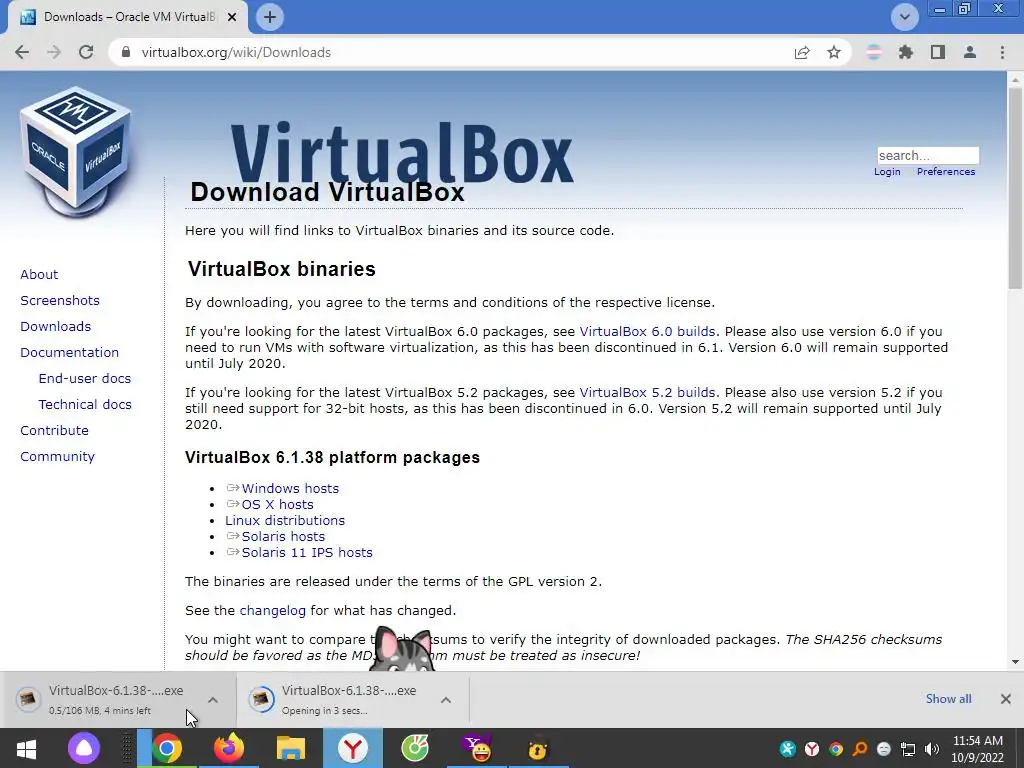Download the Solaris 11 IPS hosts package
The width and height of the screenshot is (1024, 768).
point(307,552)
